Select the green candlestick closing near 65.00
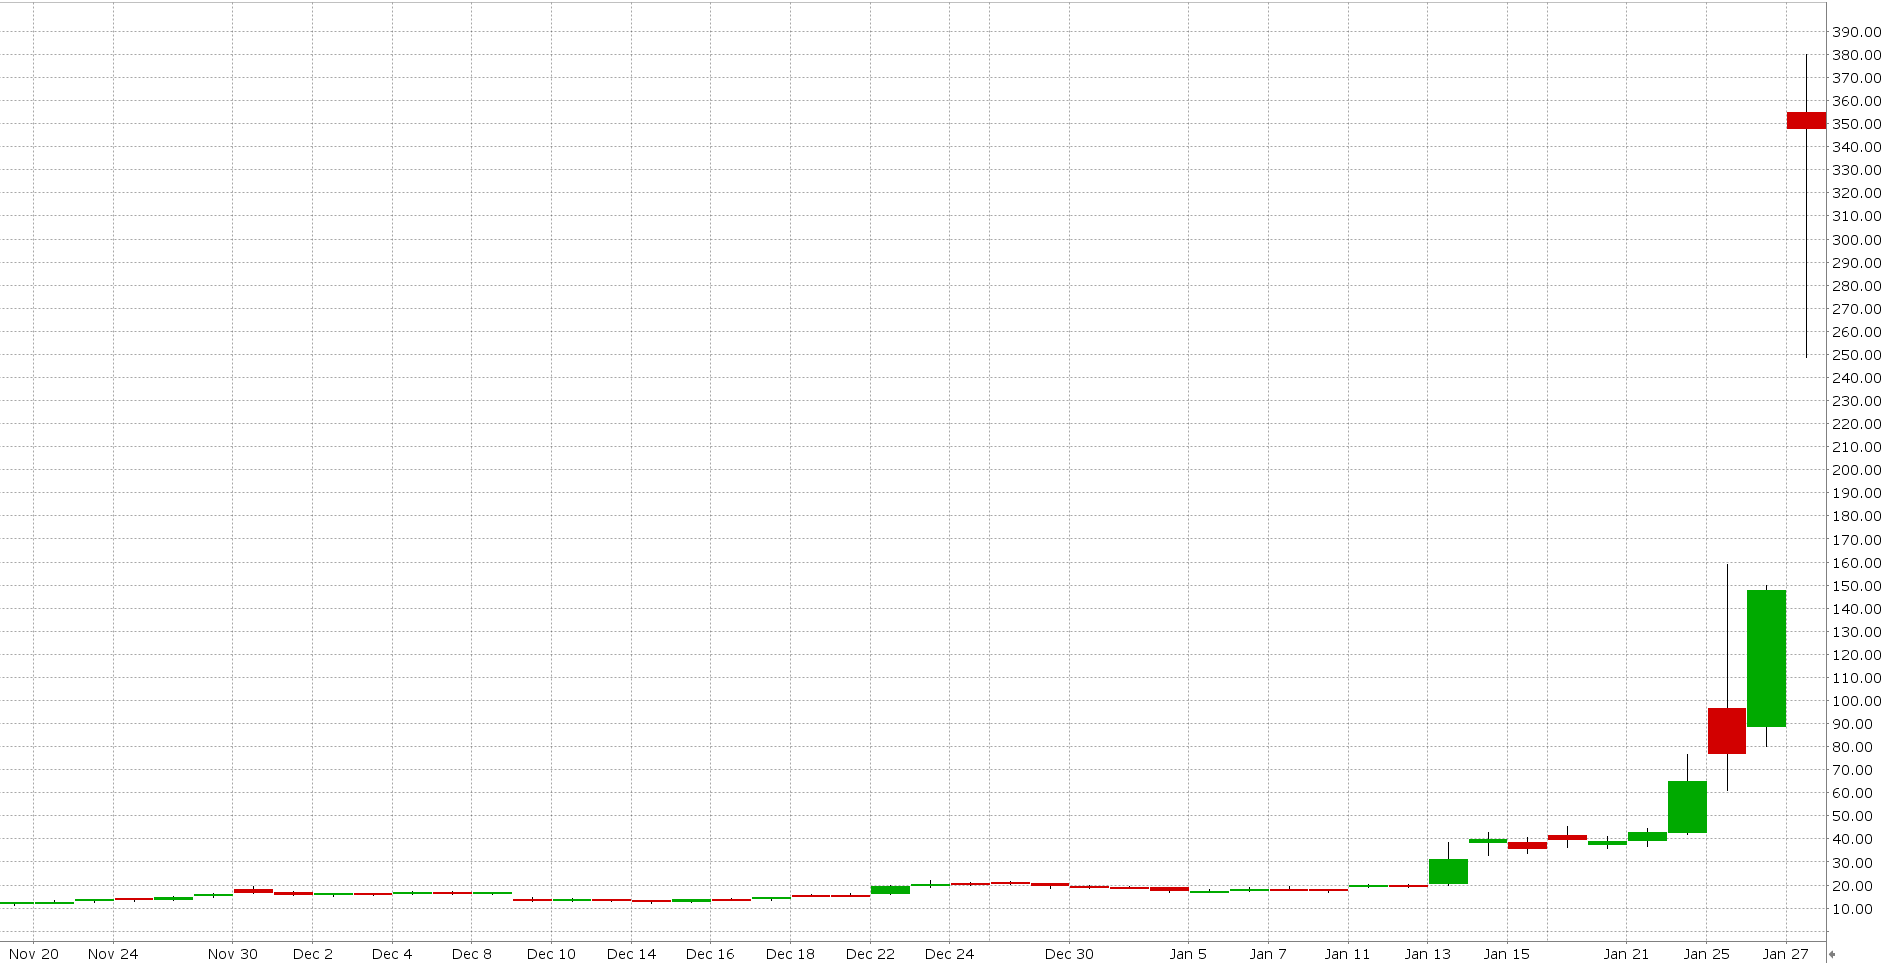 click(x=1687, y=807)
